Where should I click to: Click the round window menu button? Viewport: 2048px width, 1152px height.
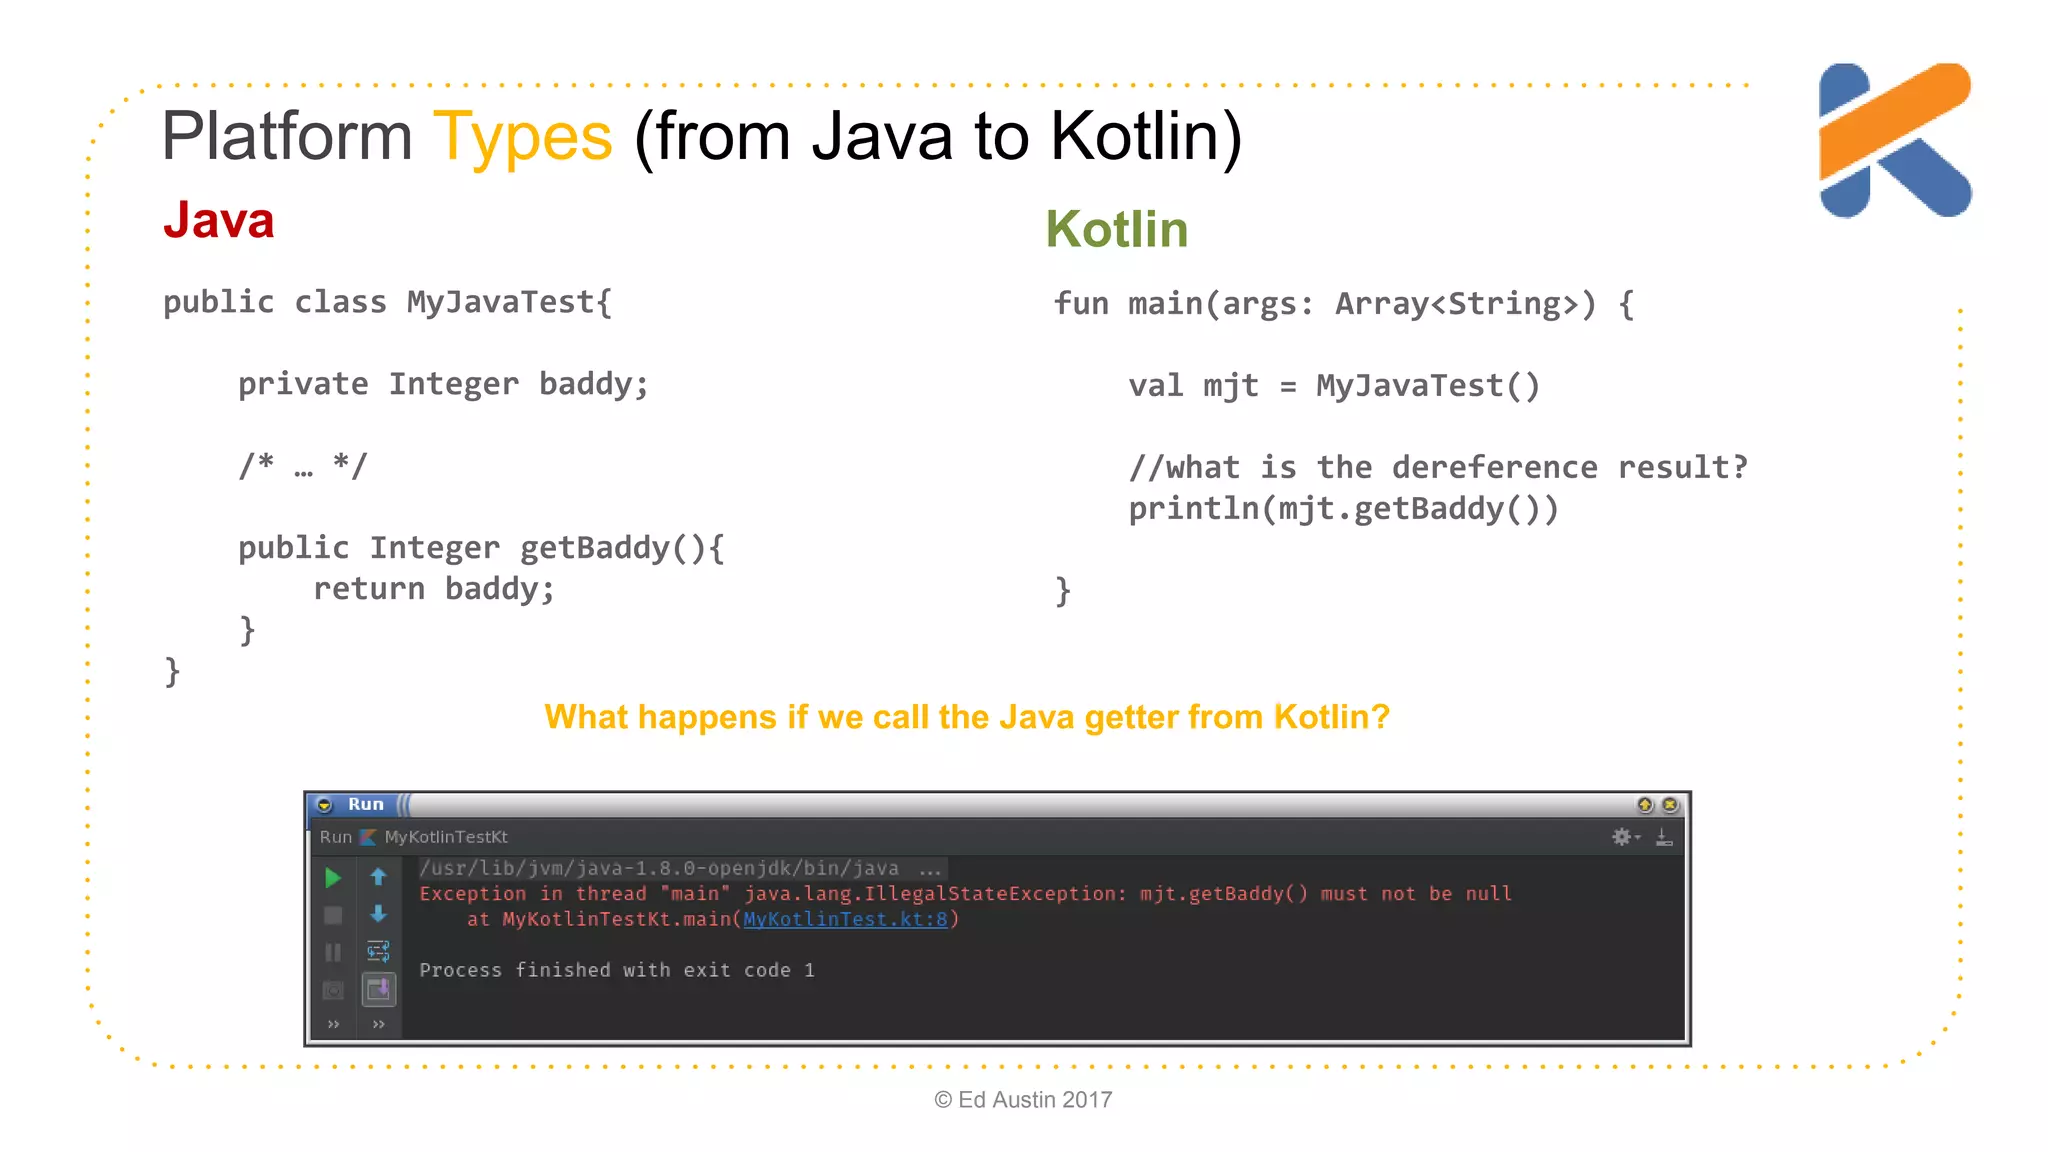click(324, 805)
